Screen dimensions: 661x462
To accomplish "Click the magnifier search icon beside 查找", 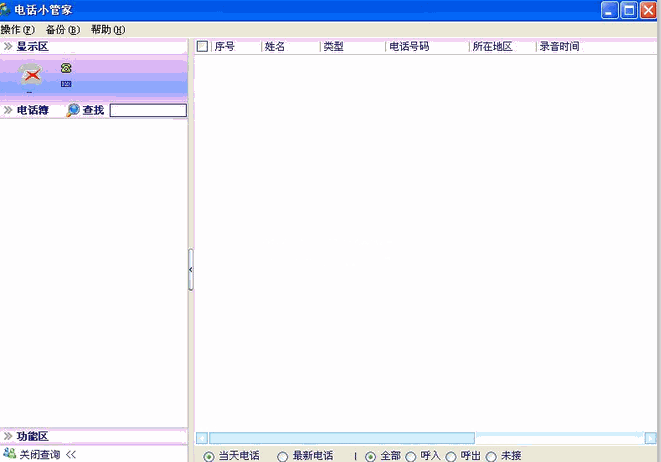I will (72, 111).
